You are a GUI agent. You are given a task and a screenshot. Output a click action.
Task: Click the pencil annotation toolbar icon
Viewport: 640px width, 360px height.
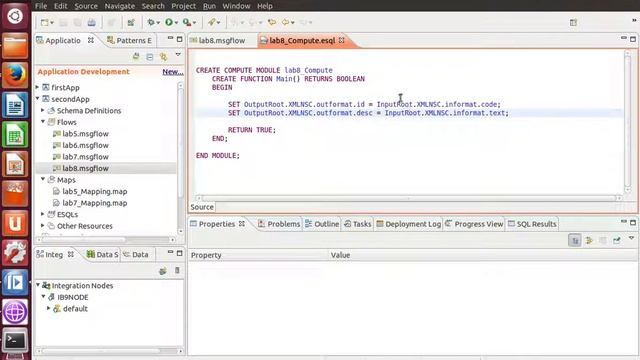coord(211,22)
